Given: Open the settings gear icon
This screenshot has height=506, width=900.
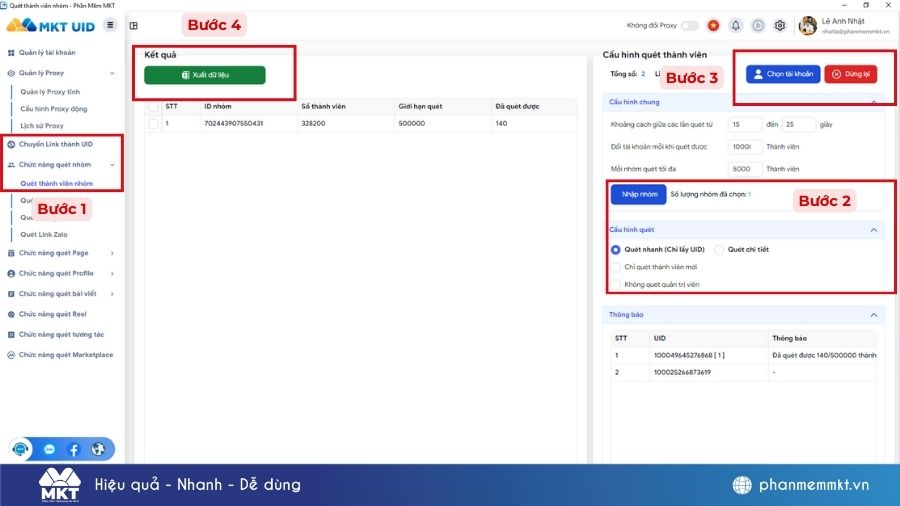Looking at the screenshot, I should point(779,26).
